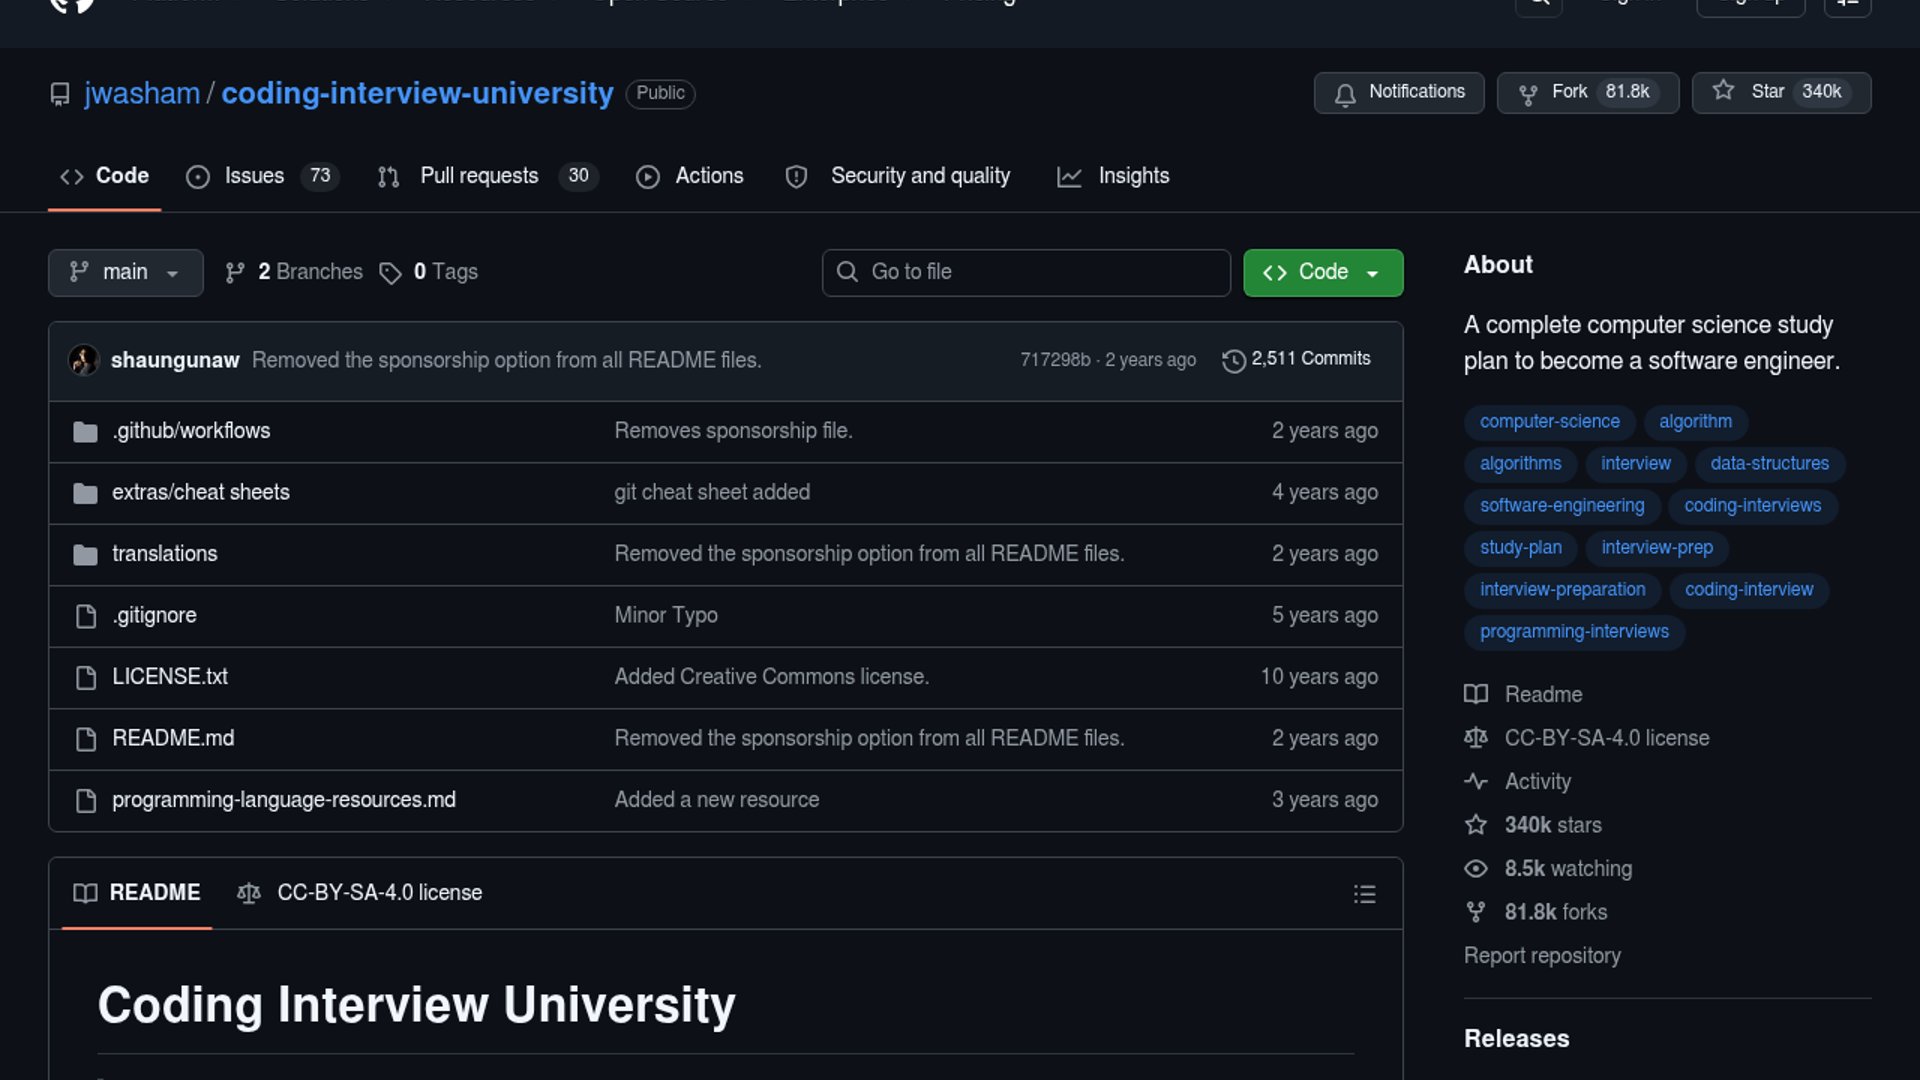Click shaungunaw's avatar thumbnail
The height and width of the screenshot is (1080, 1920).
[x=84, y=360]
